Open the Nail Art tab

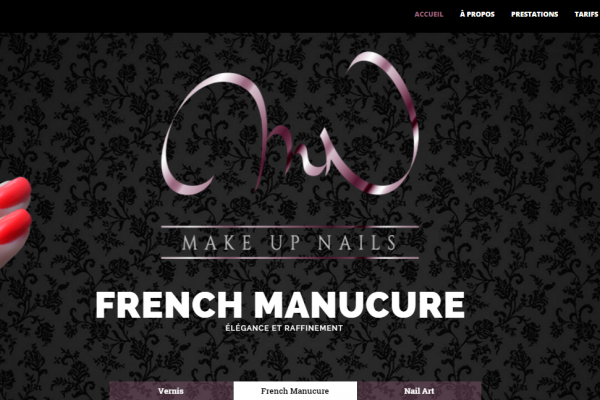419,391
